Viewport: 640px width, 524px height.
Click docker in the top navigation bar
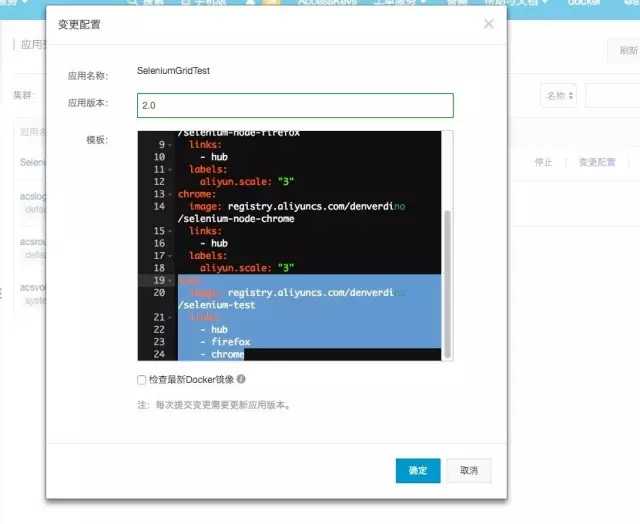click(584, 2)
